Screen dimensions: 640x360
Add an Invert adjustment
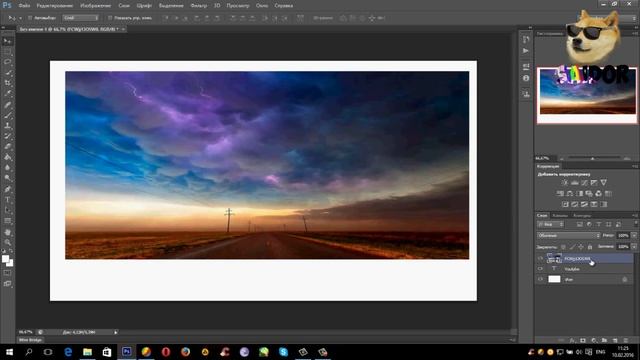(x=565, y=204)
